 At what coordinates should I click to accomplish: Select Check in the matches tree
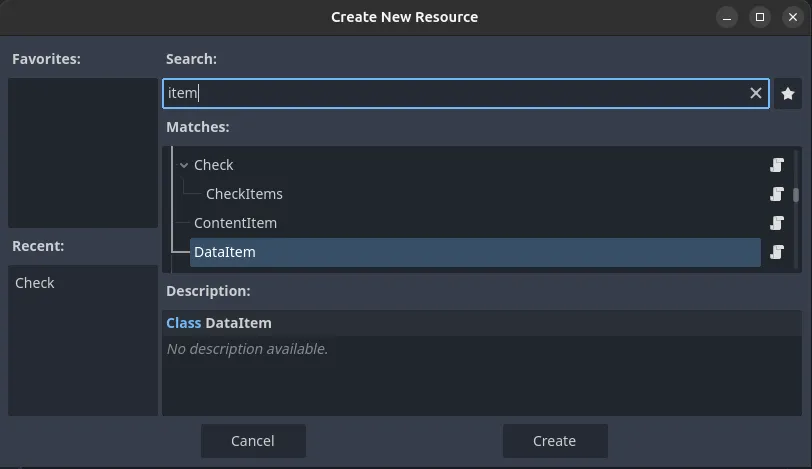[213, 165]
